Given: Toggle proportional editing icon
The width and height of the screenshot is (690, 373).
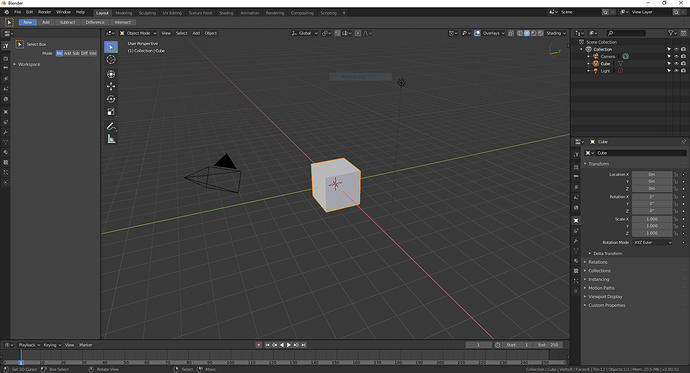Looking at the screenshot, I should pyautogui.click(x=358, y=33).
